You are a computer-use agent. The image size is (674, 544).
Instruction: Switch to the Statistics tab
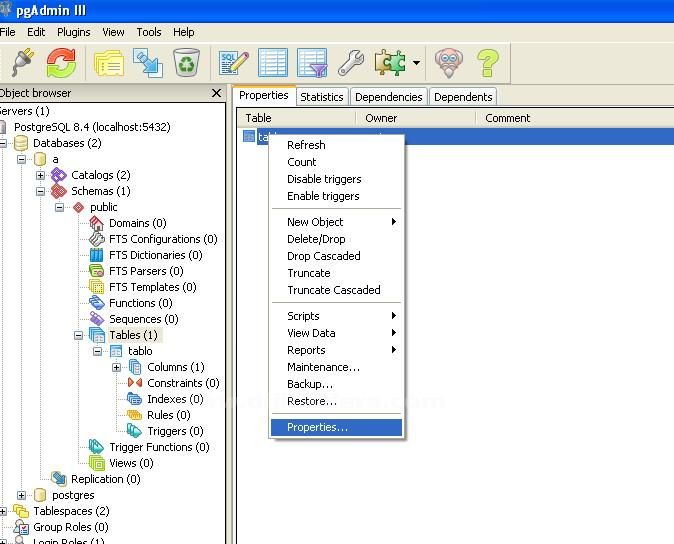click(322, 97)
